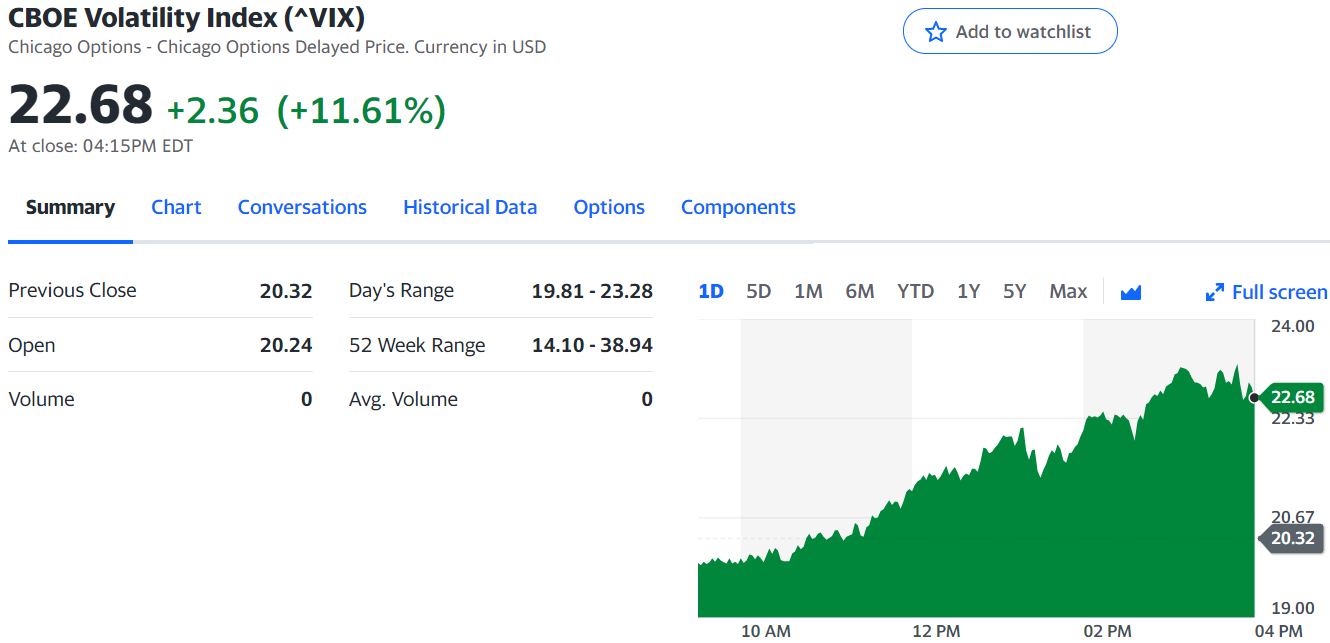The width and height of the screenshot is (1330, 643).
Task: Show the 5Y chart range
Action: click(1015, 292)
